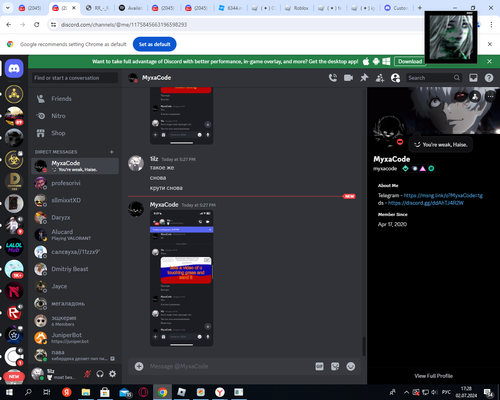Image resolution: width=500 pixels, height=400 pixels.
Task: Select the MyxaCode direct message
Action: tap(75, 166)
